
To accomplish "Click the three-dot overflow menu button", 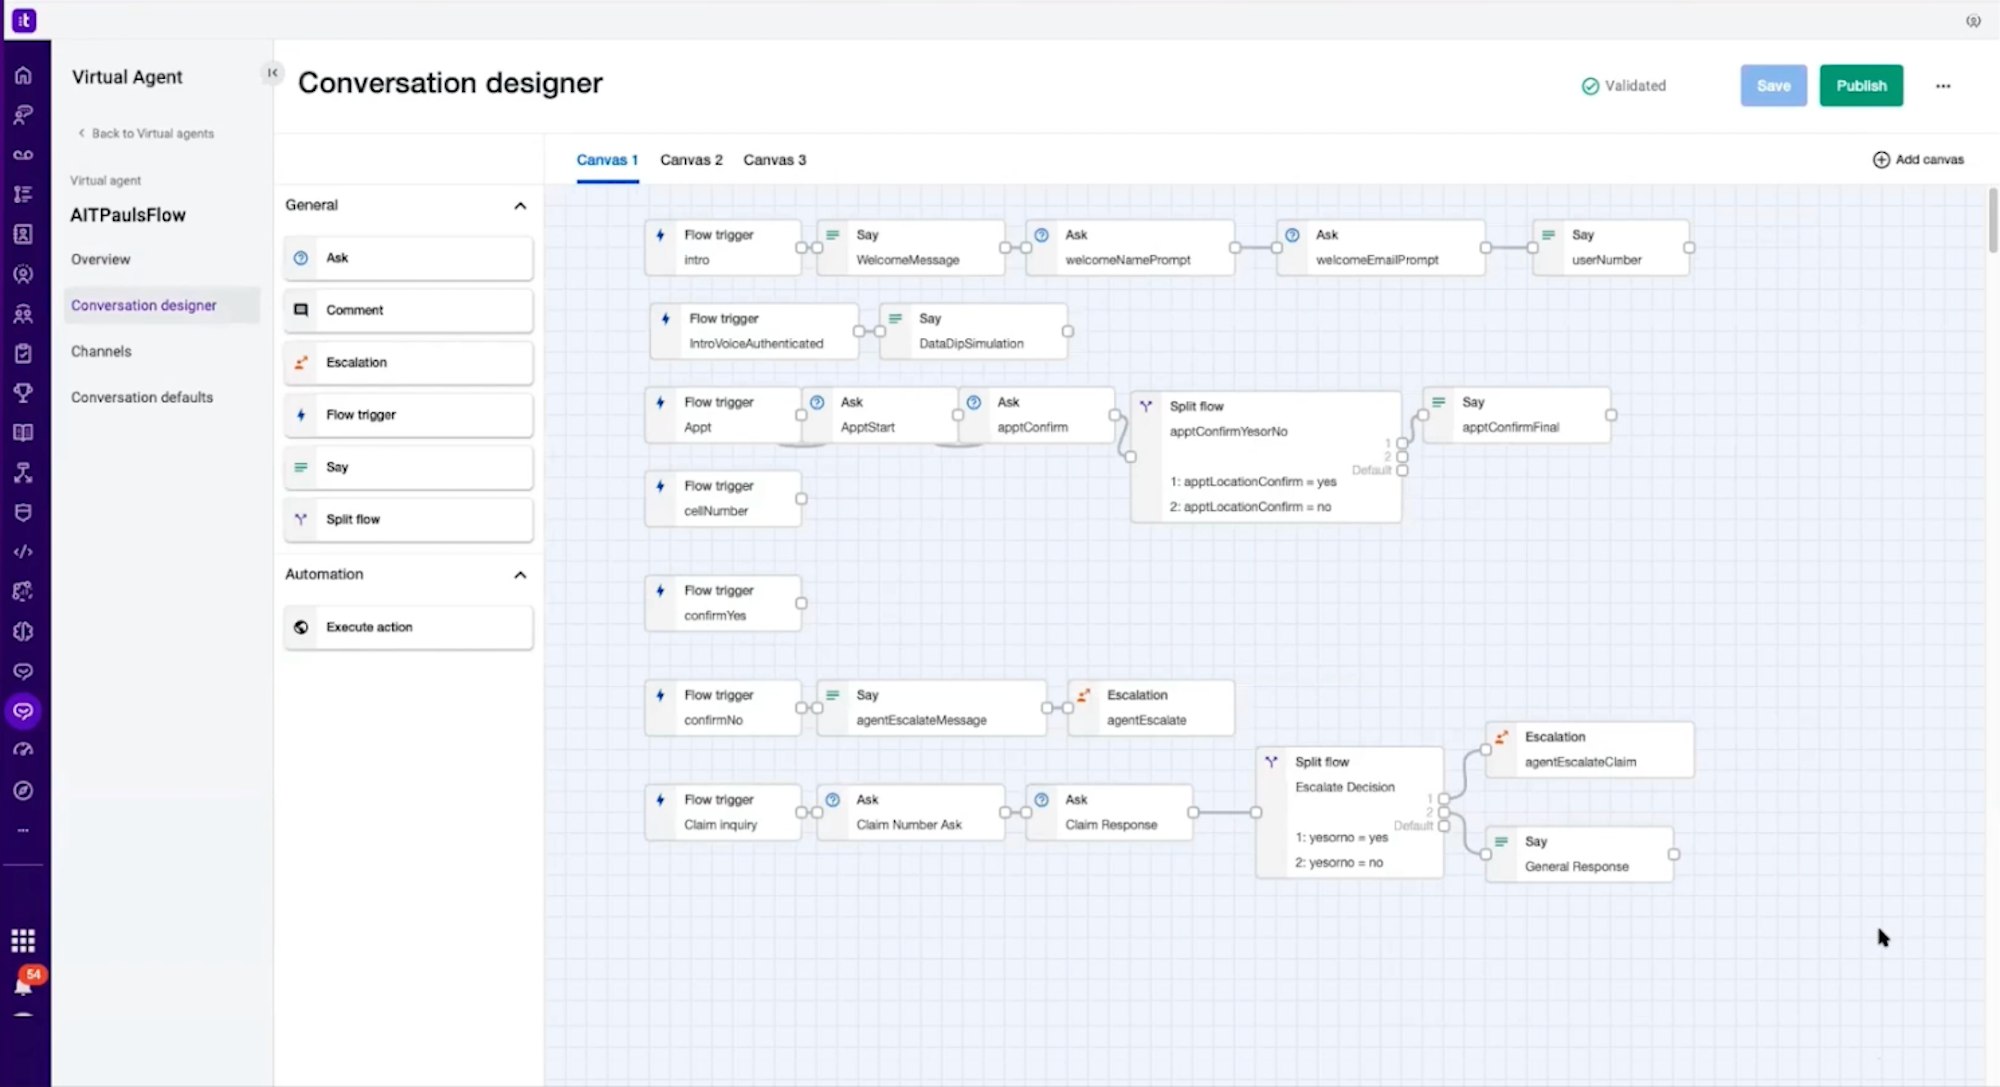I will [1942, 84].
